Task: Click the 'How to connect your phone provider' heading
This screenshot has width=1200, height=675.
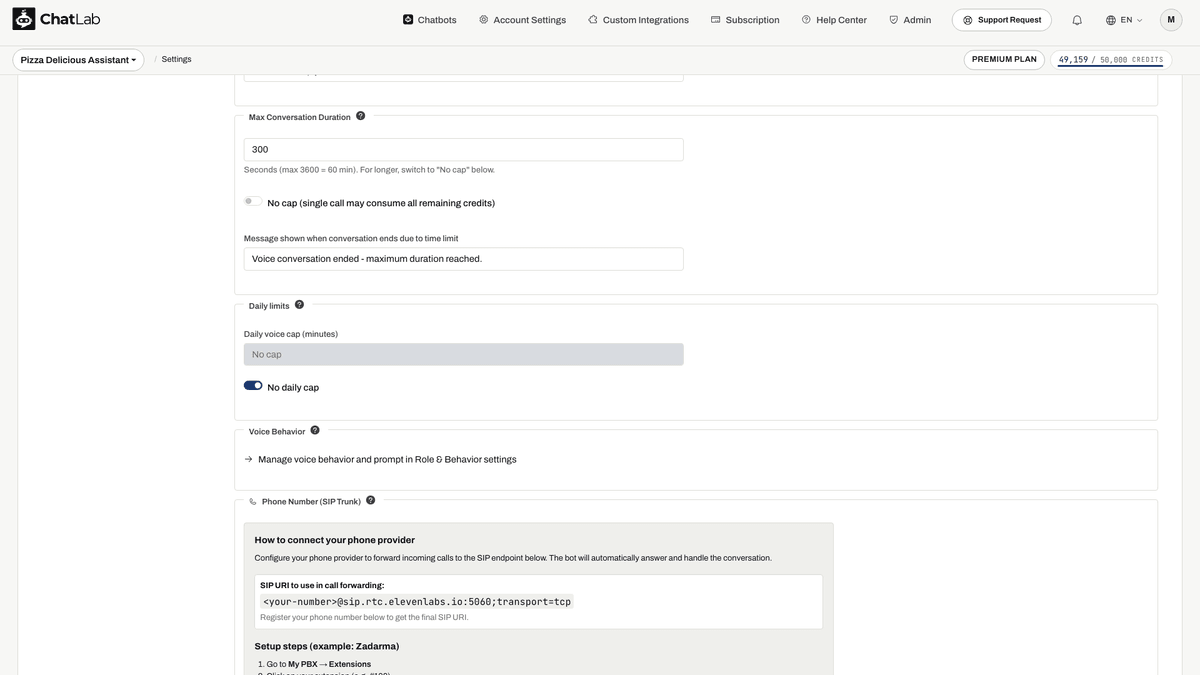Action: click(335, 540)
